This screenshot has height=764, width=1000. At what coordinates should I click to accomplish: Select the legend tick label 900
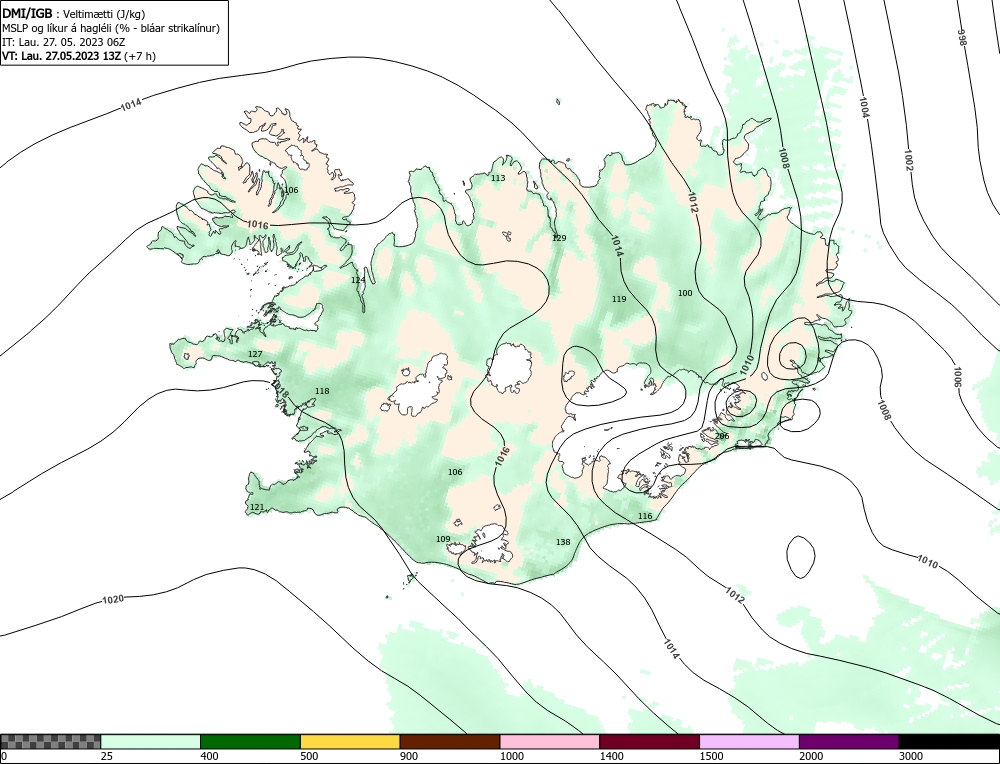[409, 756]
